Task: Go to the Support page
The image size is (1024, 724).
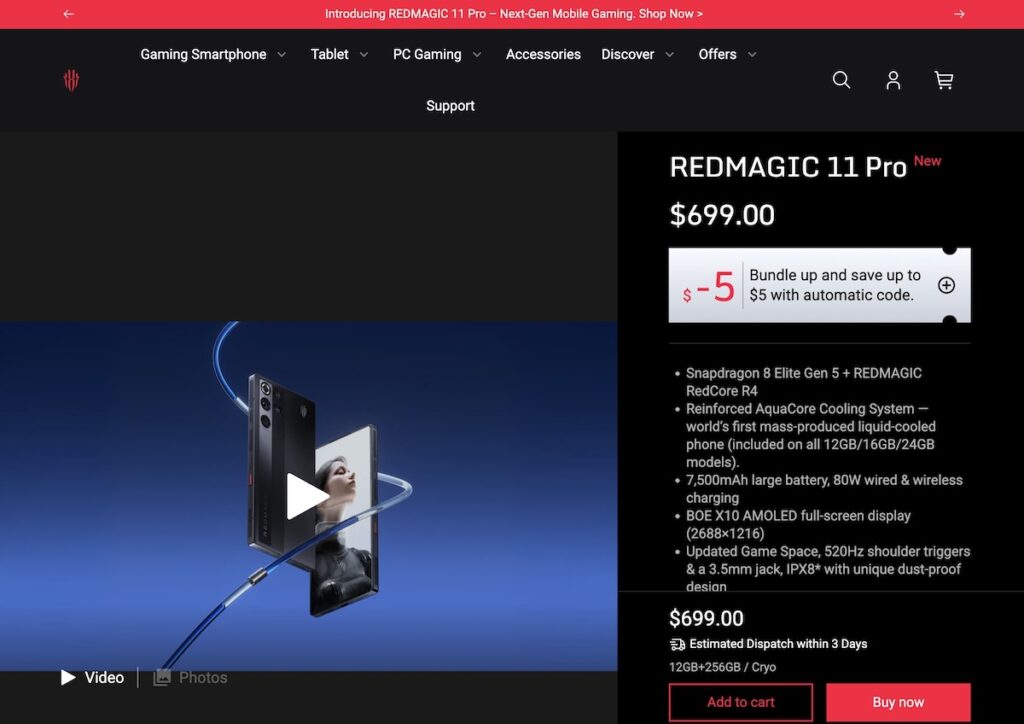Action: [x=450, y=106]
